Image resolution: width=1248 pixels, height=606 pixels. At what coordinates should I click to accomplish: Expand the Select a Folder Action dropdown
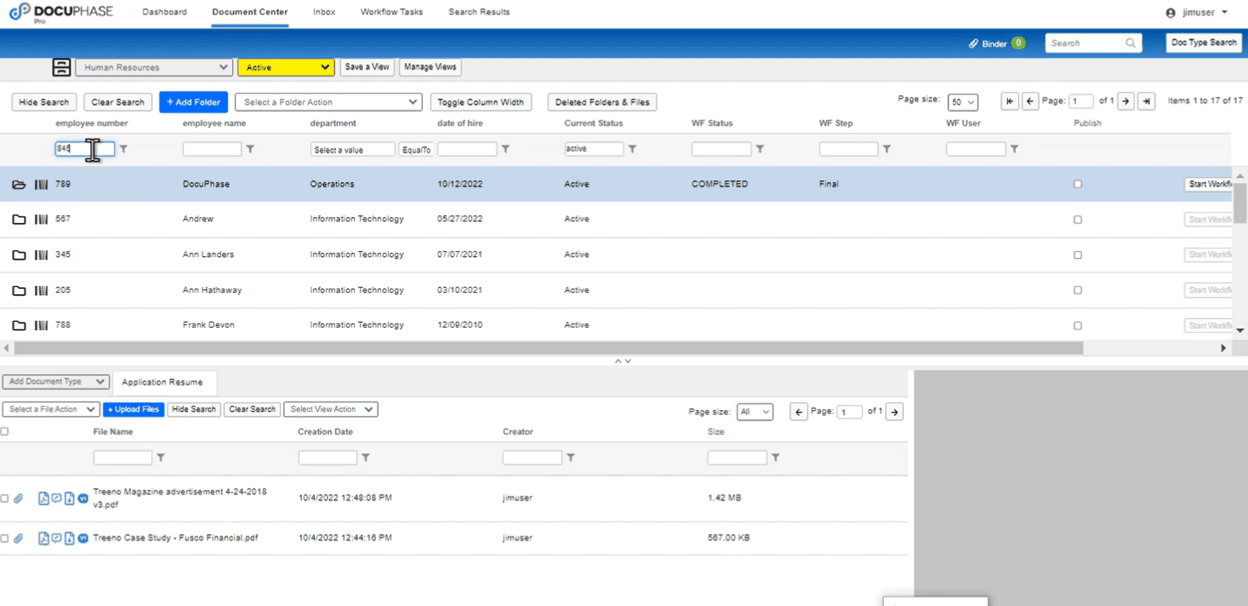(328, 101)
